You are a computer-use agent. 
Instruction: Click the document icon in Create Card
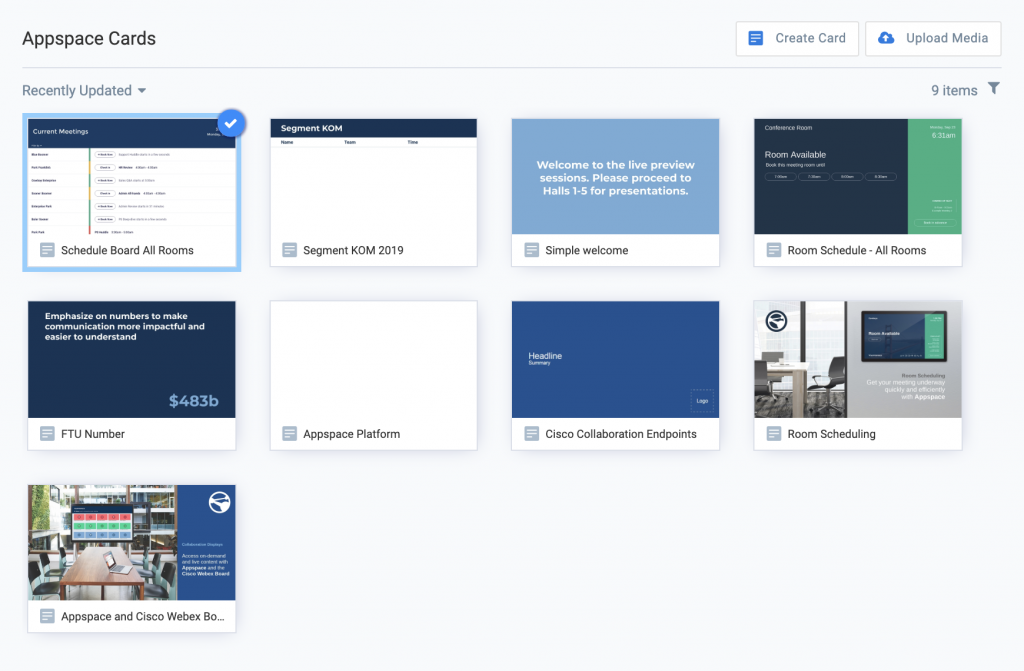pos(756,39)
